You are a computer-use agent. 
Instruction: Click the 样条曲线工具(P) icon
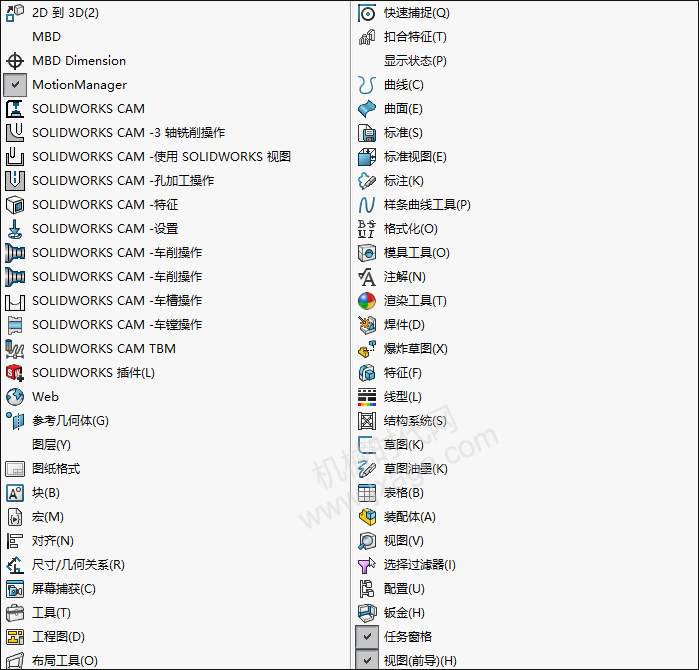click(367, 205)
